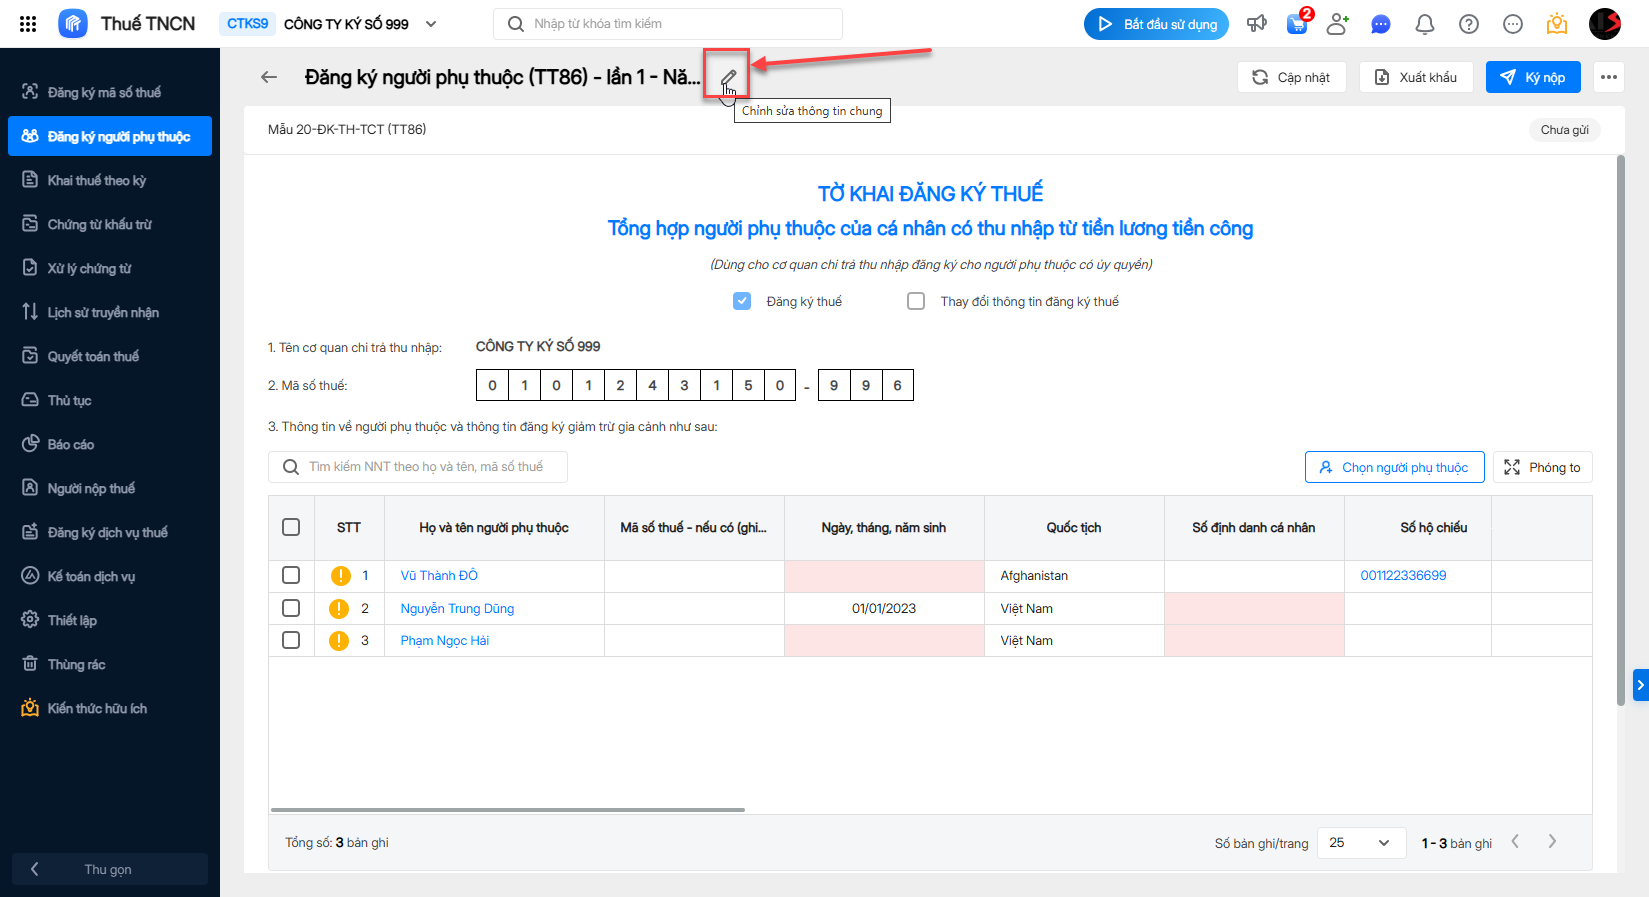1649x897 pixels.
Task: Open Chứng từ khấu trừ menu
Action: (110, 224)
